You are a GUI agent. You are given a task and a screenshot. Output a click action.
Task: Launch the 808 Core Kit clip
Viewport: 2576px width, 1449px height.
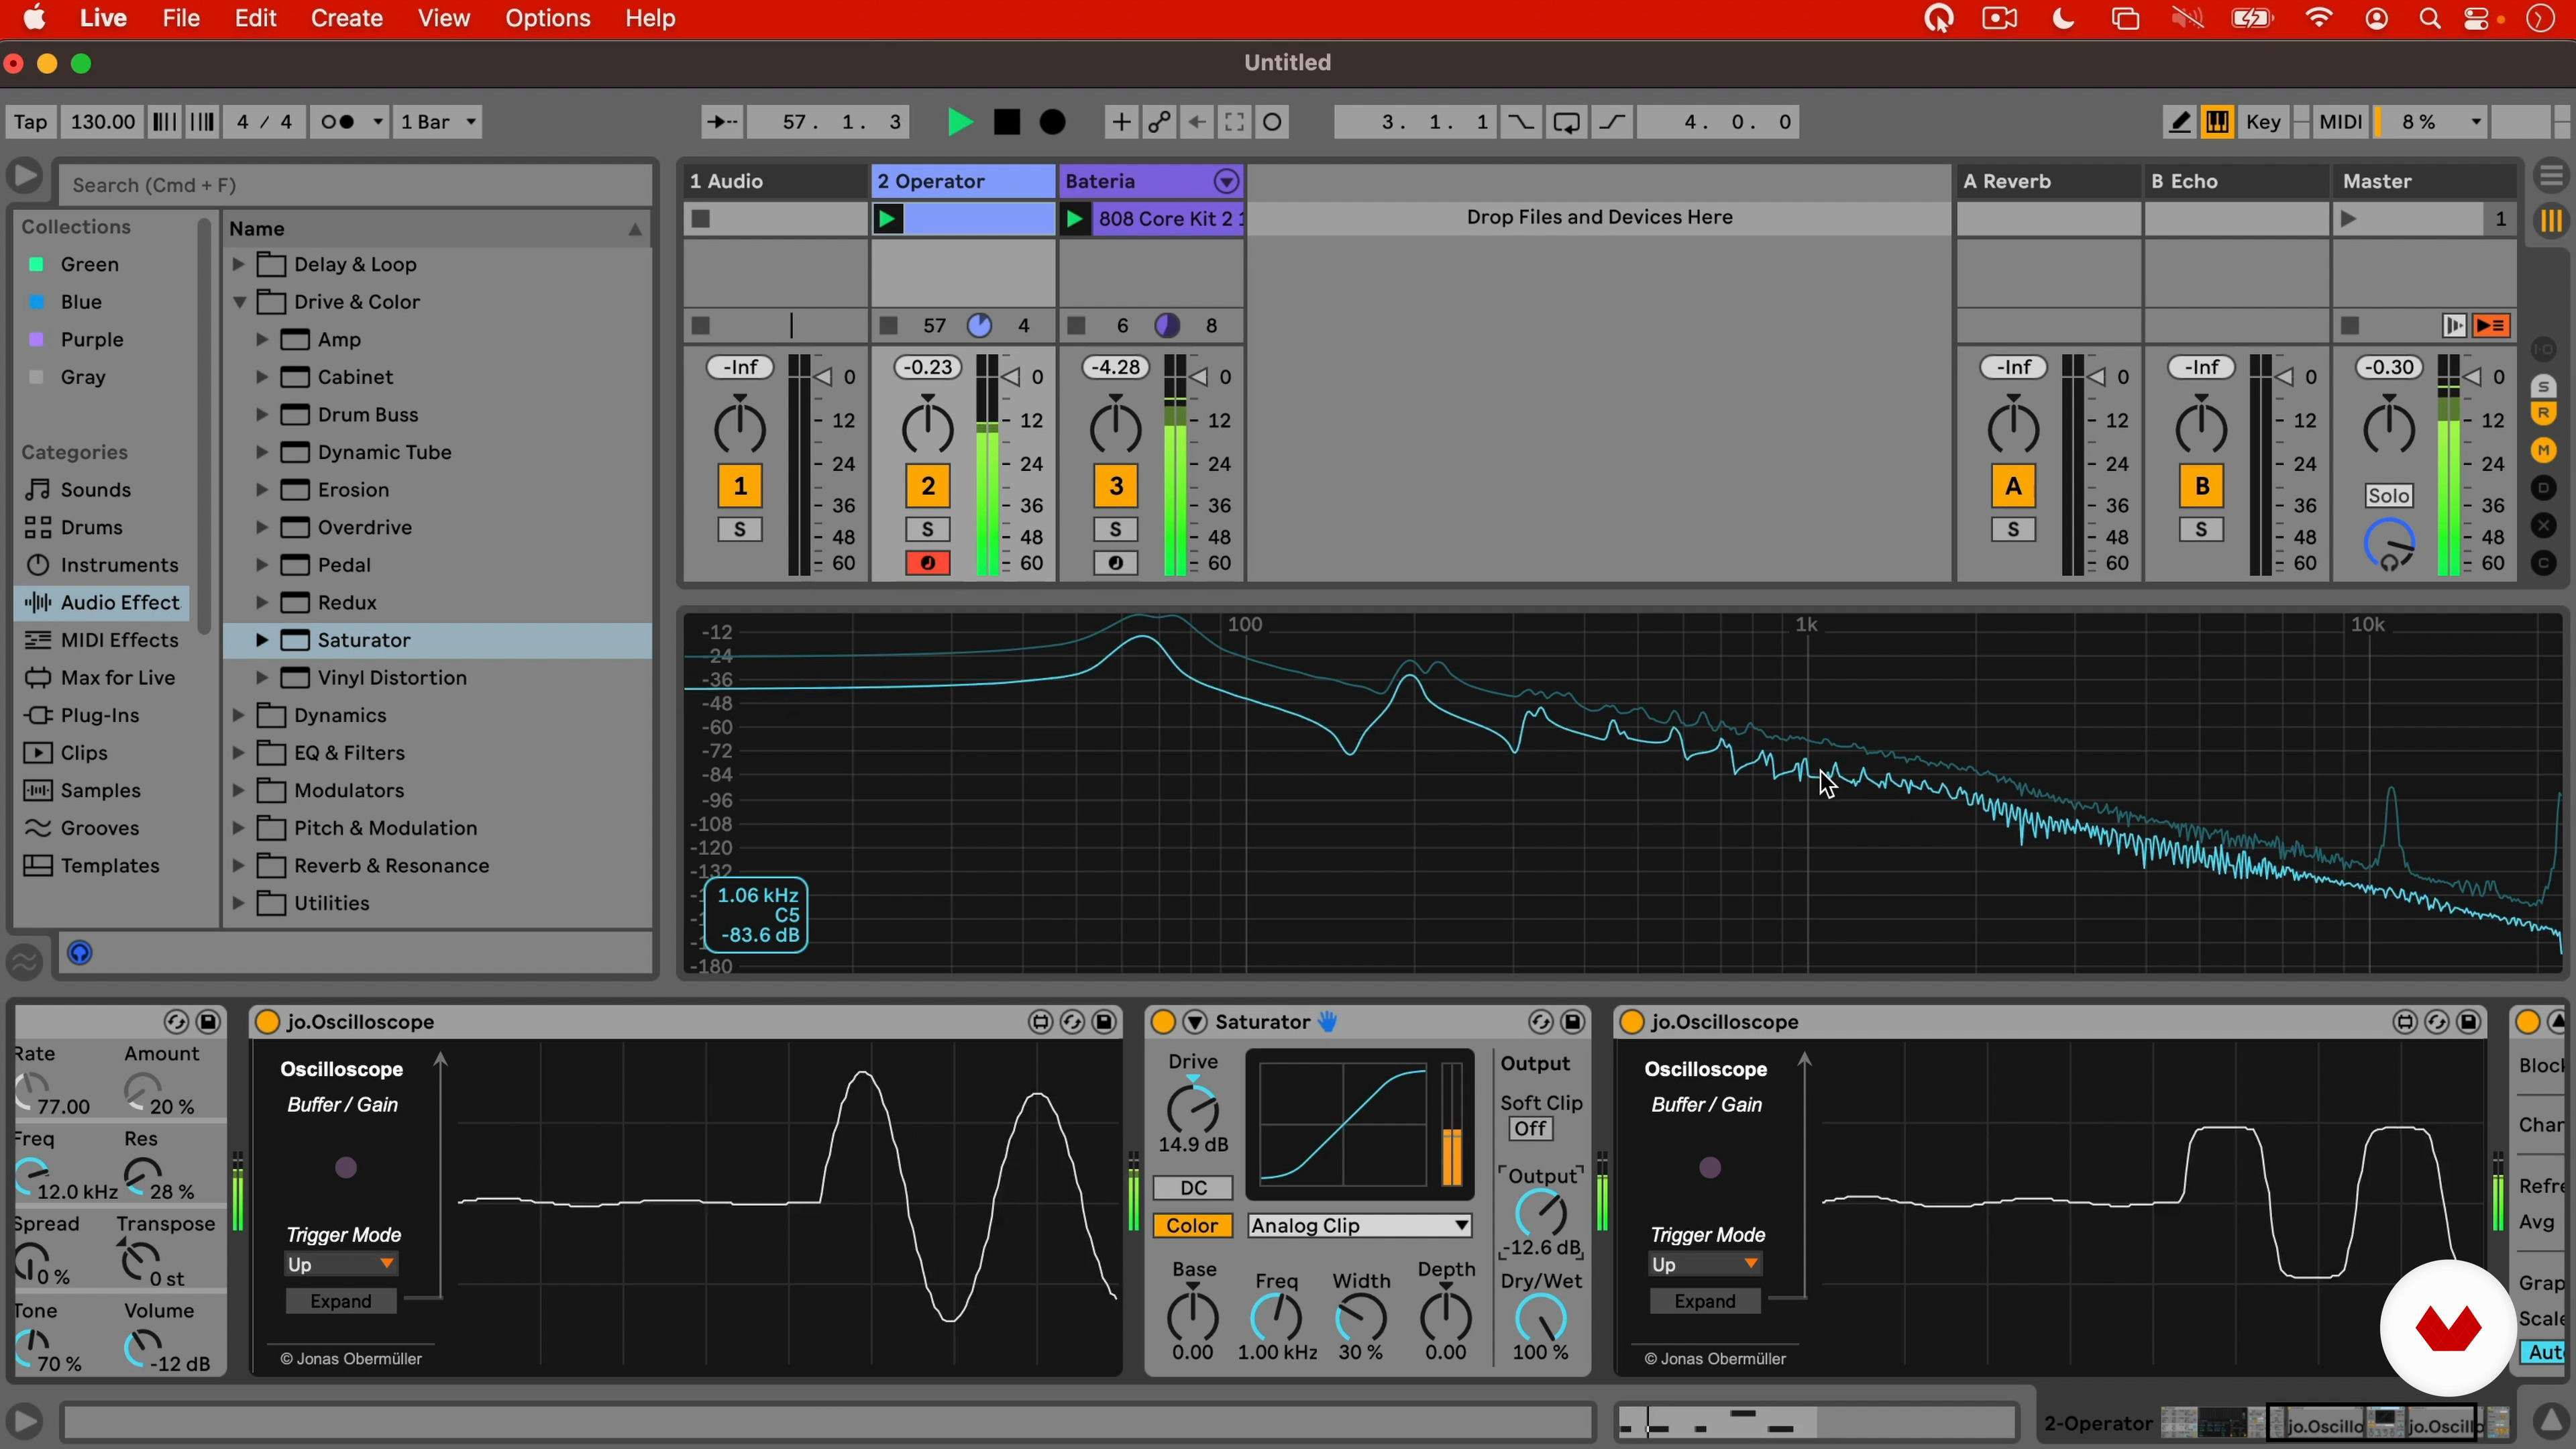click(x=1075, y=219)
